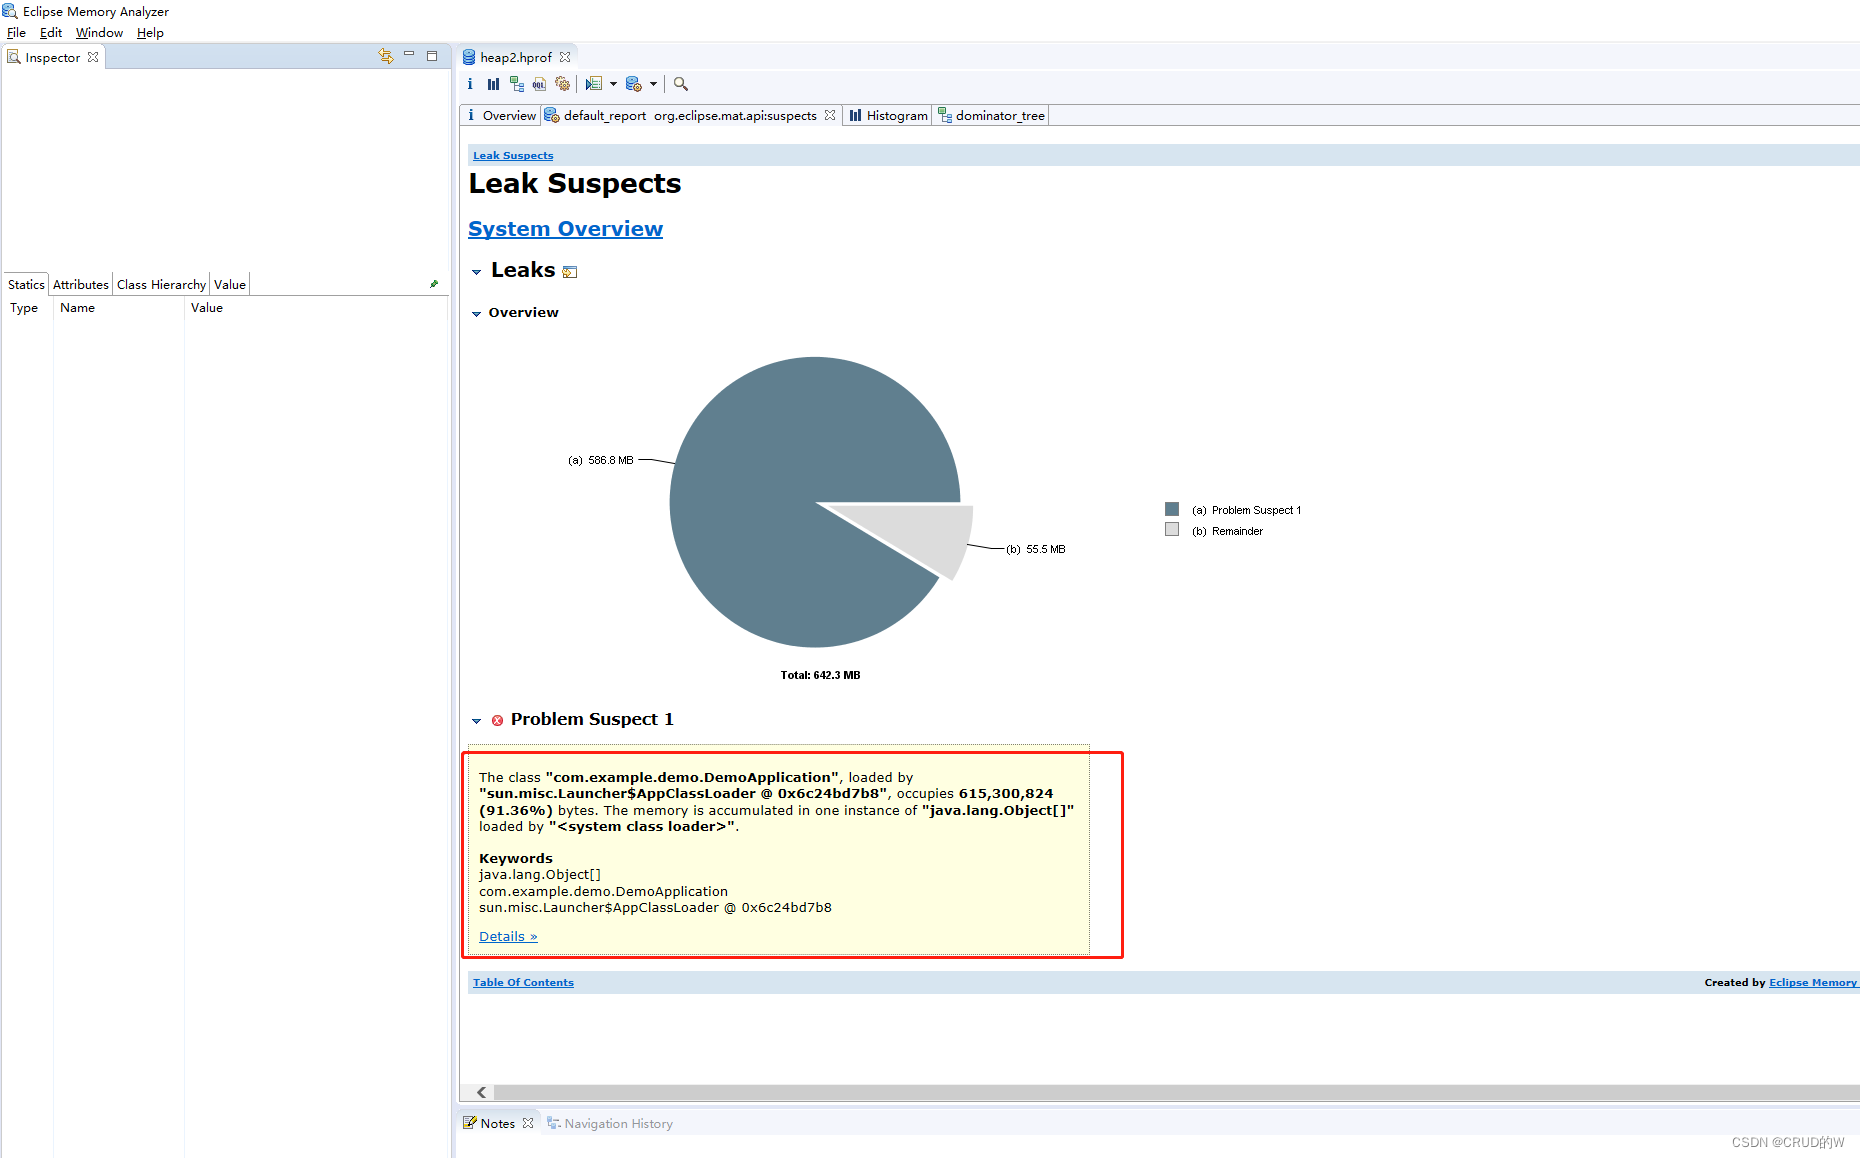Click the Leak Suspects breadcrumb link
The height and width of the screenshot is (1158, 1860).
click(513, 156)
